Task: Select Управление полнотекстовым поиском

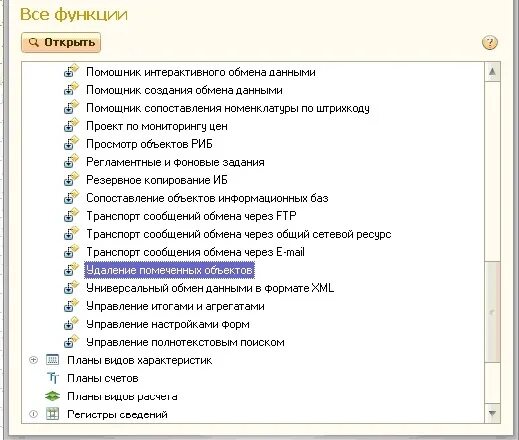Action: click(185, 342)
